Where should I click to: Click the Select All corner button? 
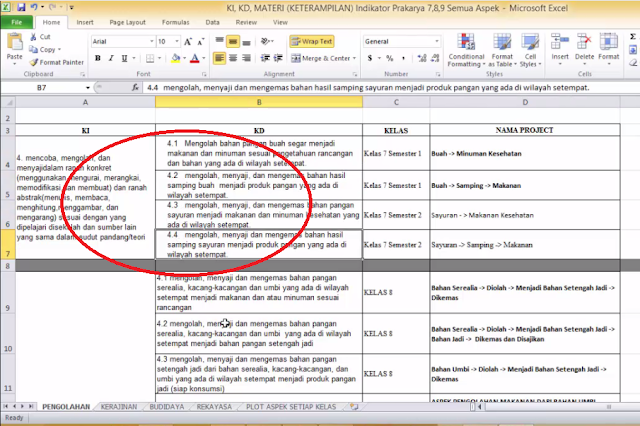(x=8, y=102)
